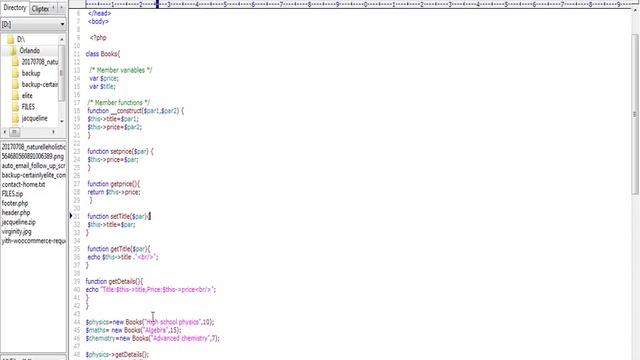This screenshot has width=640, height=360.
Task: Click the 'function setprice($par)' line
Action: pos(120,151)
